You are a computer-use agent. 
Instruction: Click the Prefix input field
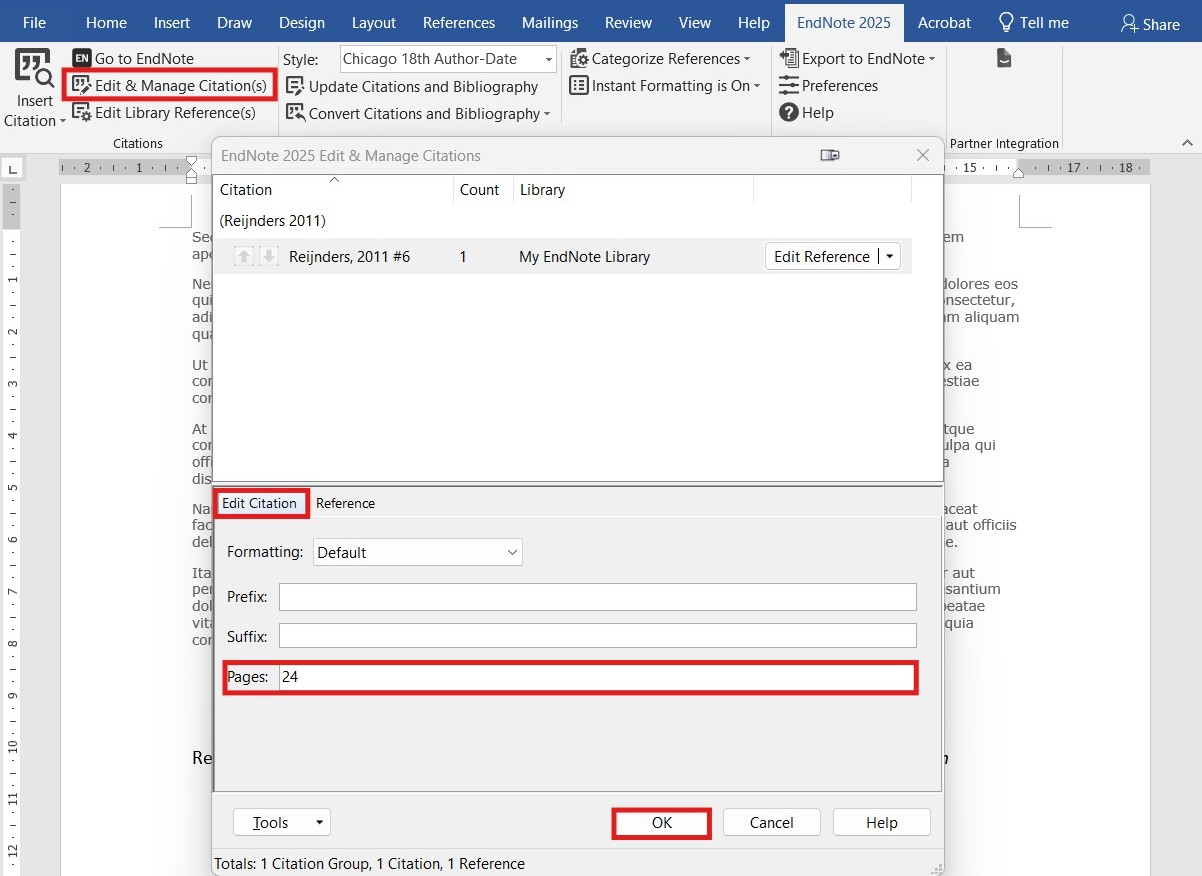point(598,597)
